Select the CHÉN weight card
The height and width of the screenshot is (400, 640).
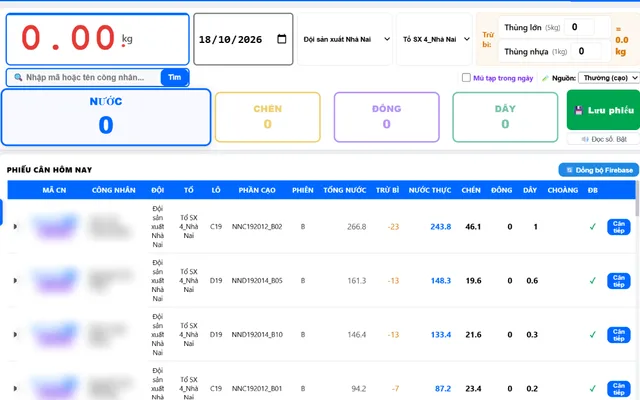tap(268, 117)
